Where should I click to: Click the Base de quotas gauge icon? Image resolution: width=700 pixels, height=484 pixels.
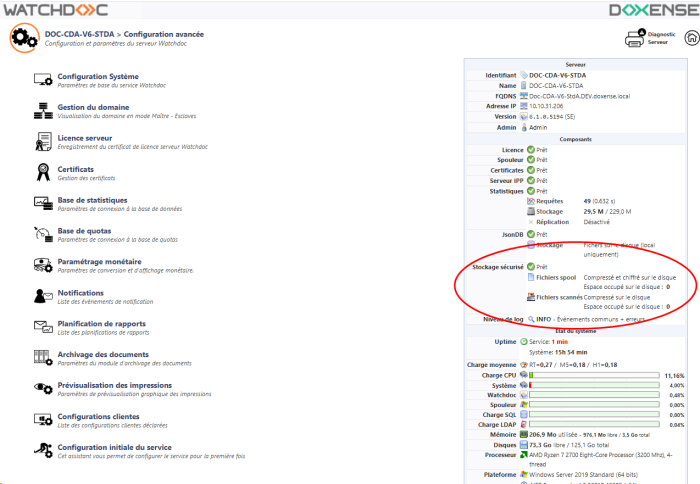tap(43, 234)
